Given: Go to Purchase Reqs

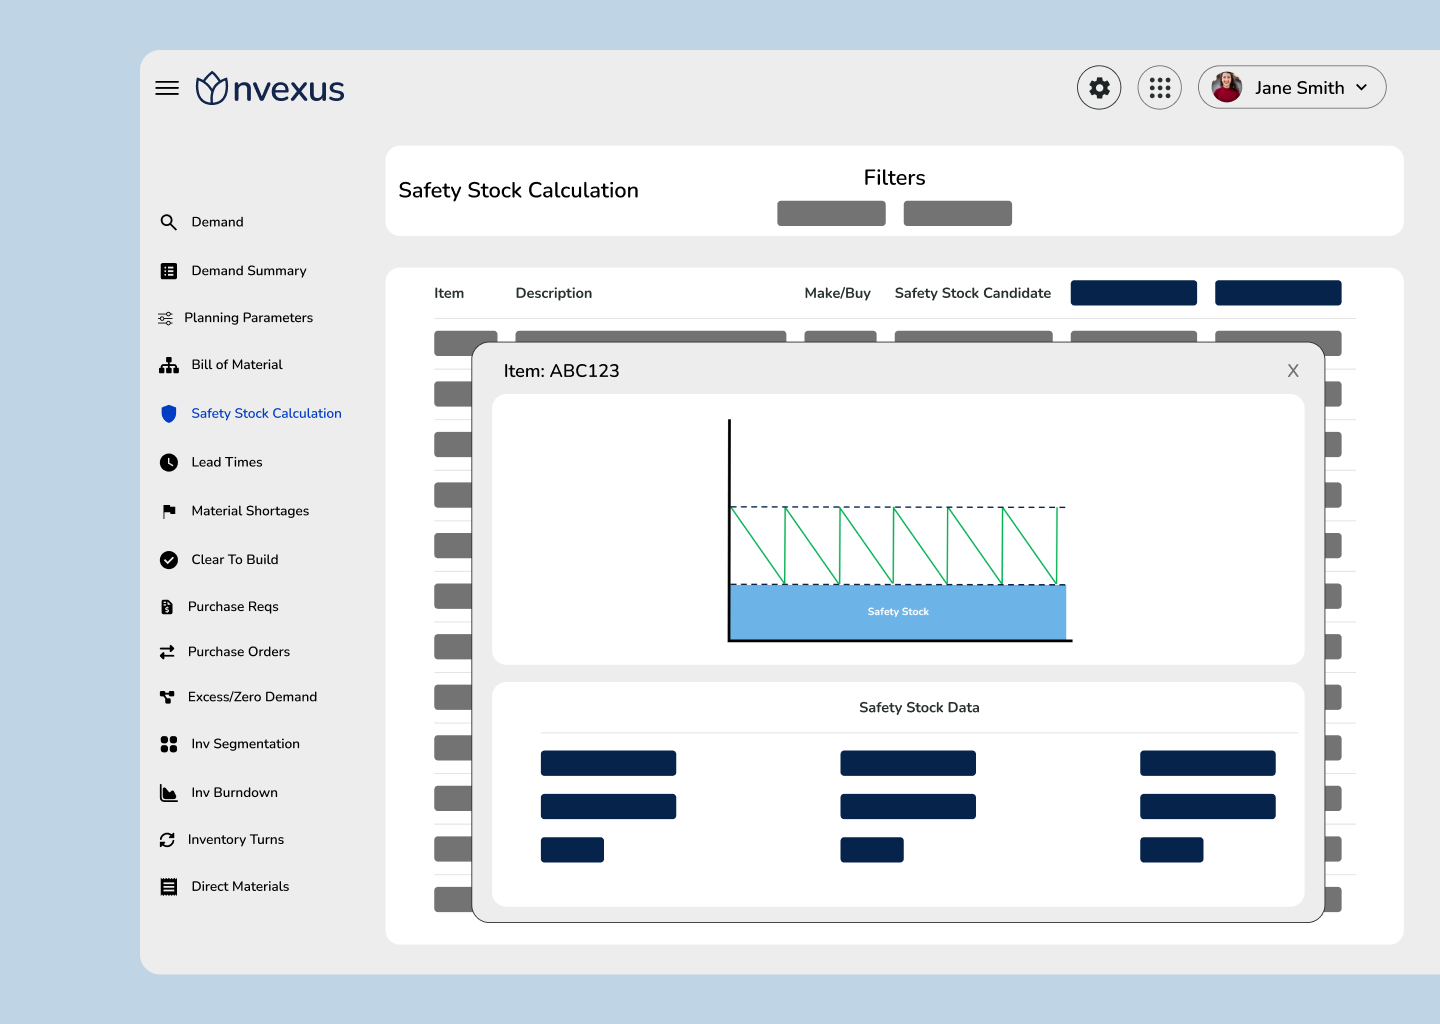Looking at the screenshot, I should pyautogui.click(x=233, y=607).
